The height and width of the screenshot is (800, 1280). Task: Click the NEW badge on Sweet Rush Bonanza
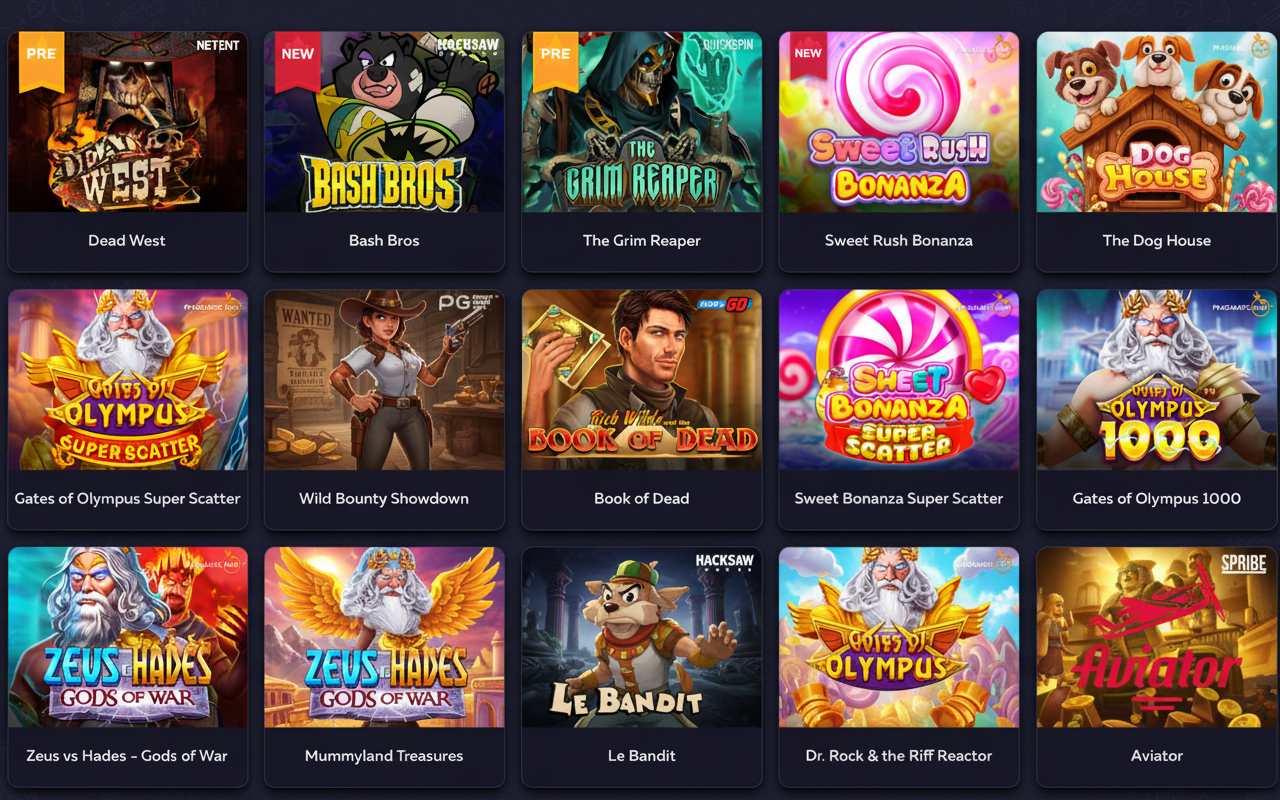click(x=808, y=55)
